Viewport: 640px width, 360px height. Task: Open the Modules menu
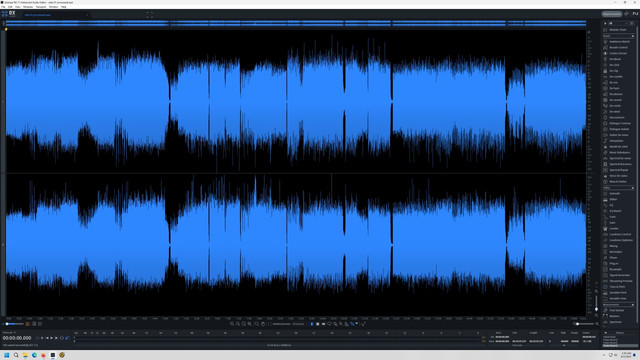tap(28, 7)
